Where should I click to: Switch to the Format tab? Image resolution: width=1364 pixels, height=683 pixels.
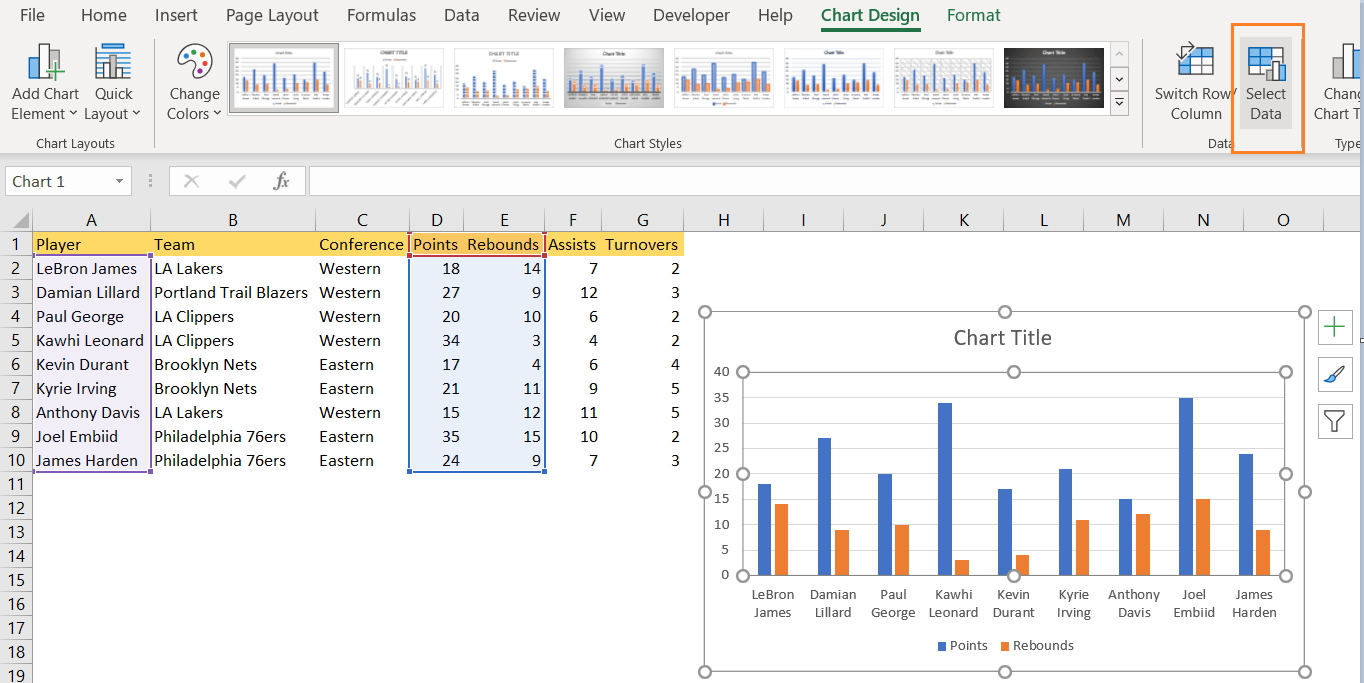[x=973, y=15]
